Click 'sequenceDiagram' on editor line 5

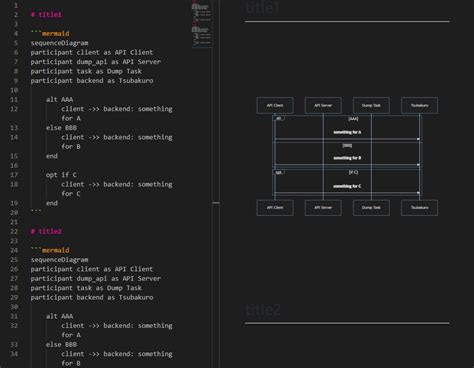pyautogui.click(x=59, y=43)
